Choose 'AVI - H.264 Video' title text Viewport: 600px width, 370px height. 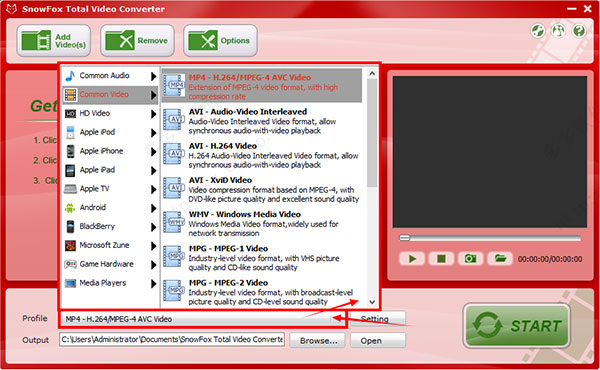tap(223, 146)
